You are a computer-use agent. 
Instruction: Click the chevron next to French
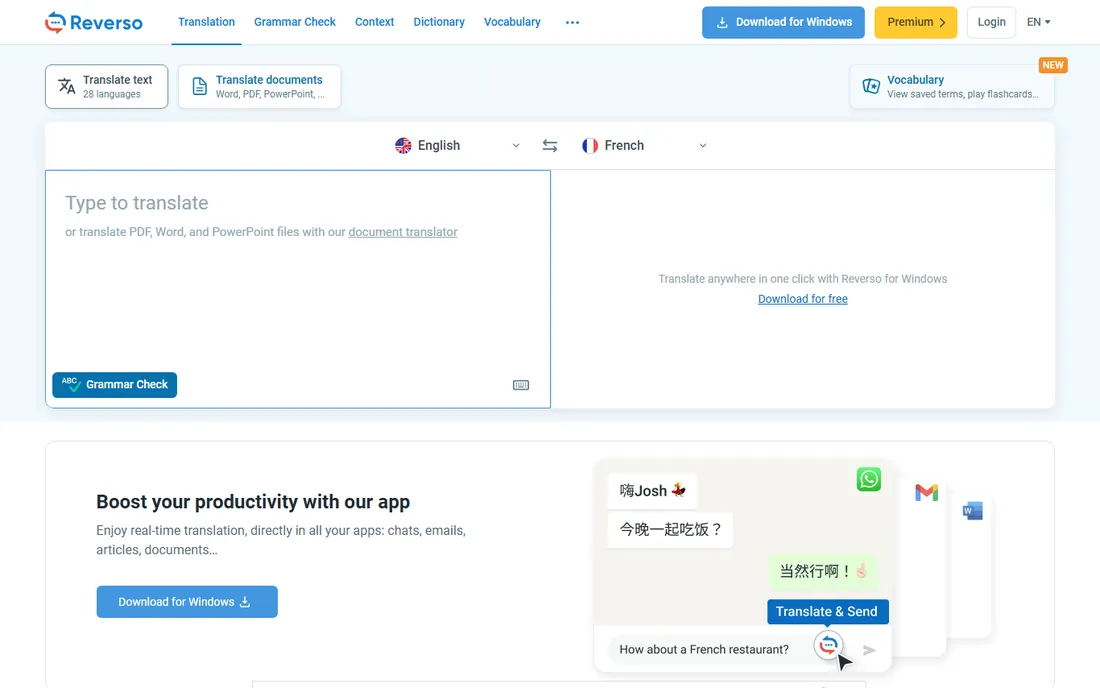click(702, 146)
